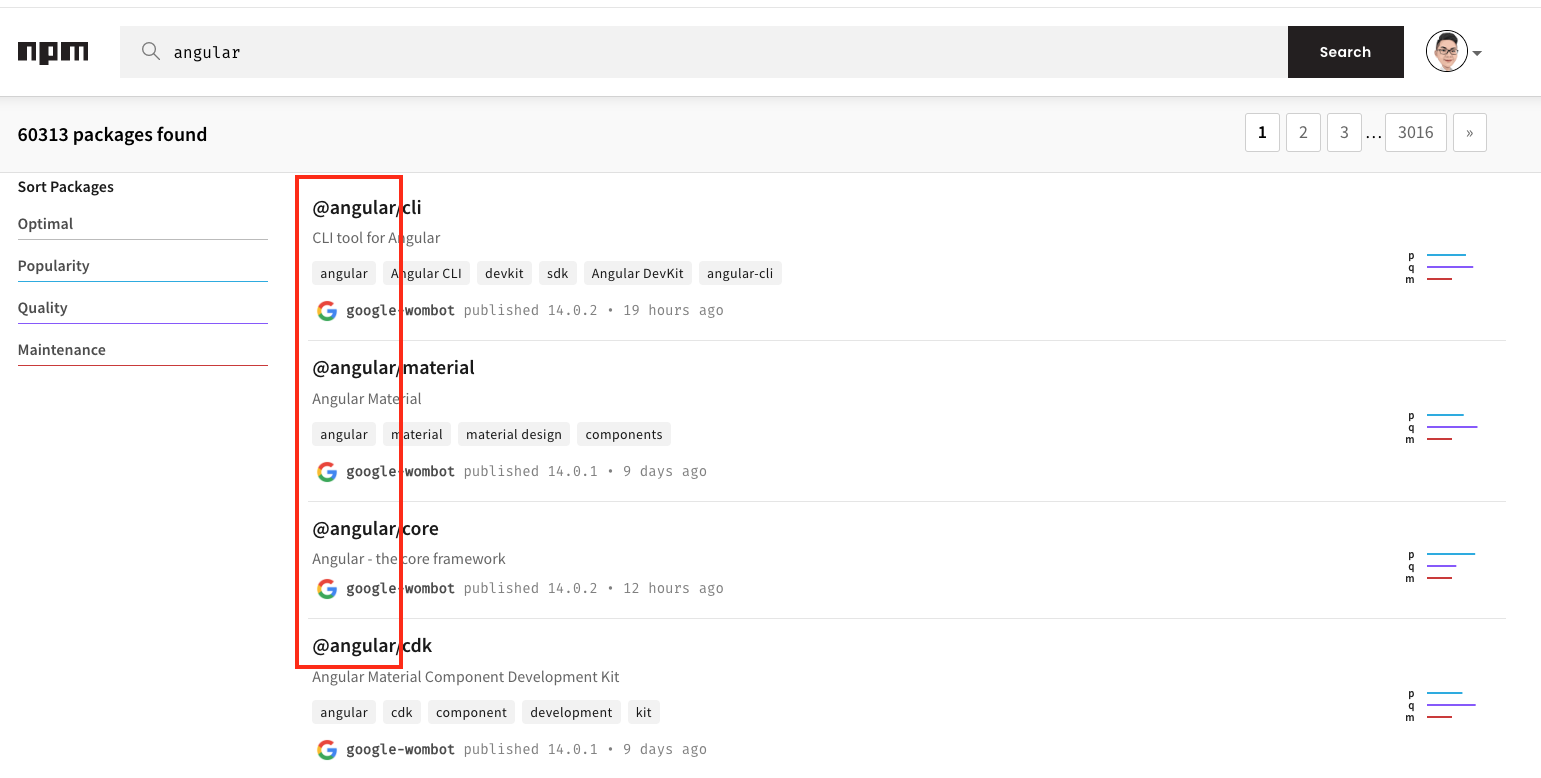The image size is (1541, 778).
Task: Click the Angular DevKit keyword tag
Action: (638, 273)
